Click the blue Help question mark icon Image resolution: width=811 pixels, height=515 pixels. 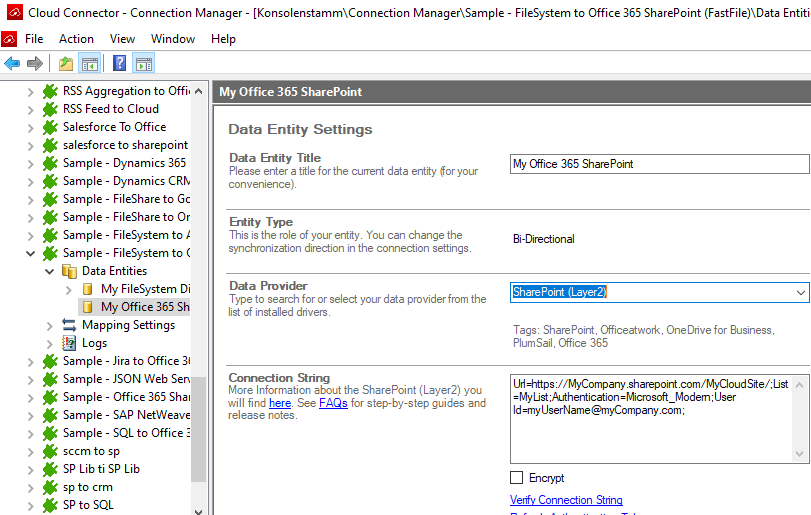(119, 64)
